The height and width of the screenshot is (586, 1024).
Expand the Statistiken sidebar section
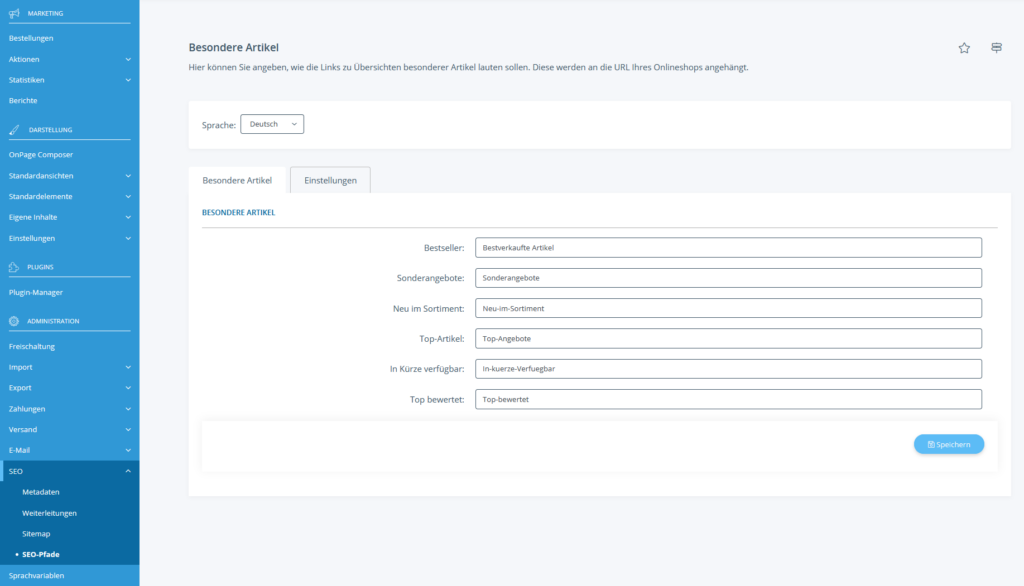click(69, 80)
